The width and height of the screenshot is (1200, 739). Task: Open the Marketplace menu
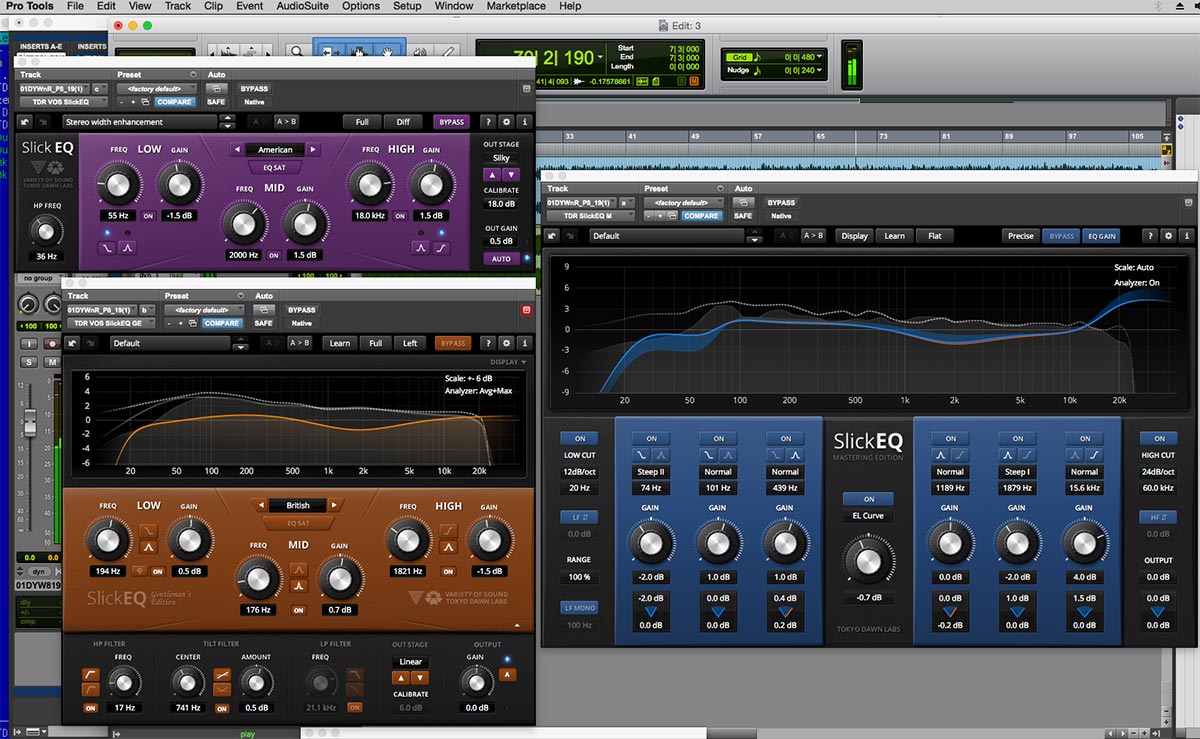tap(516, 6)
